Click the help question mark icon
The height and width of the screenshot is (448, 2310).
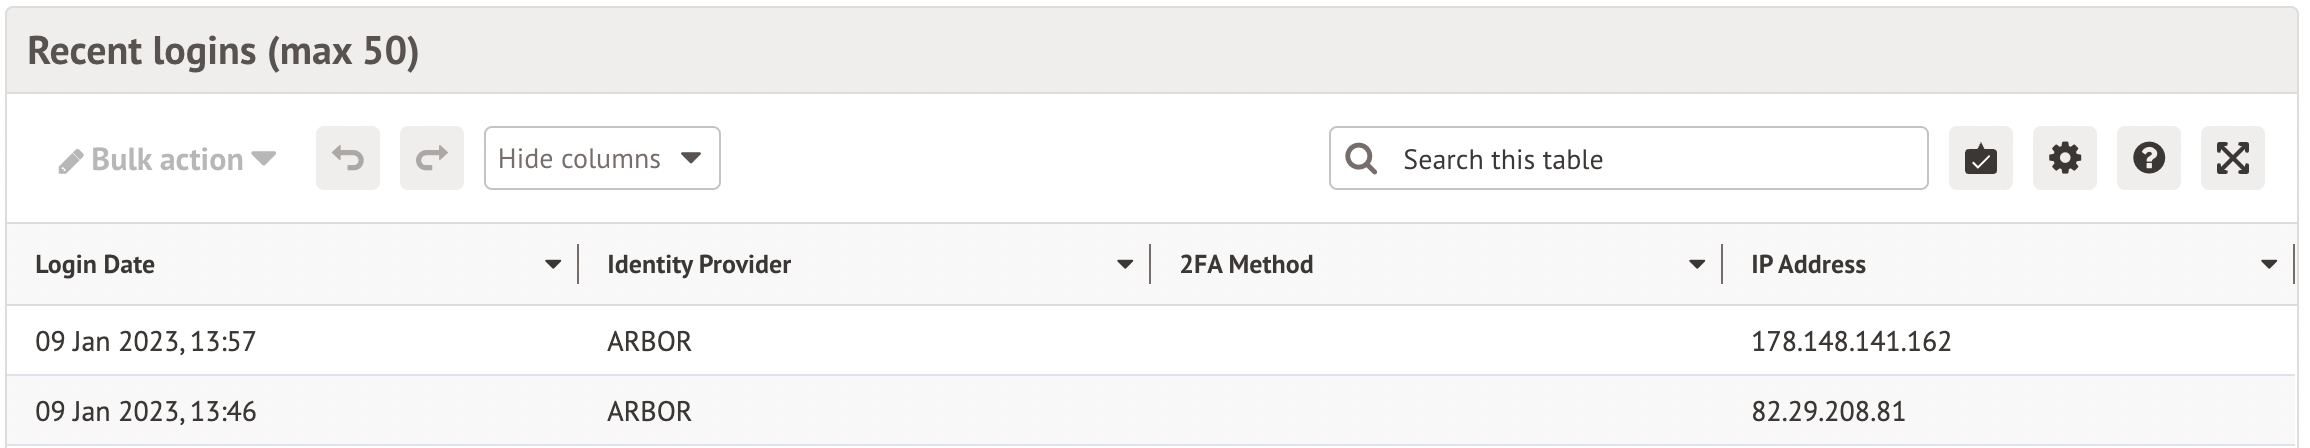coord(2148,158)
